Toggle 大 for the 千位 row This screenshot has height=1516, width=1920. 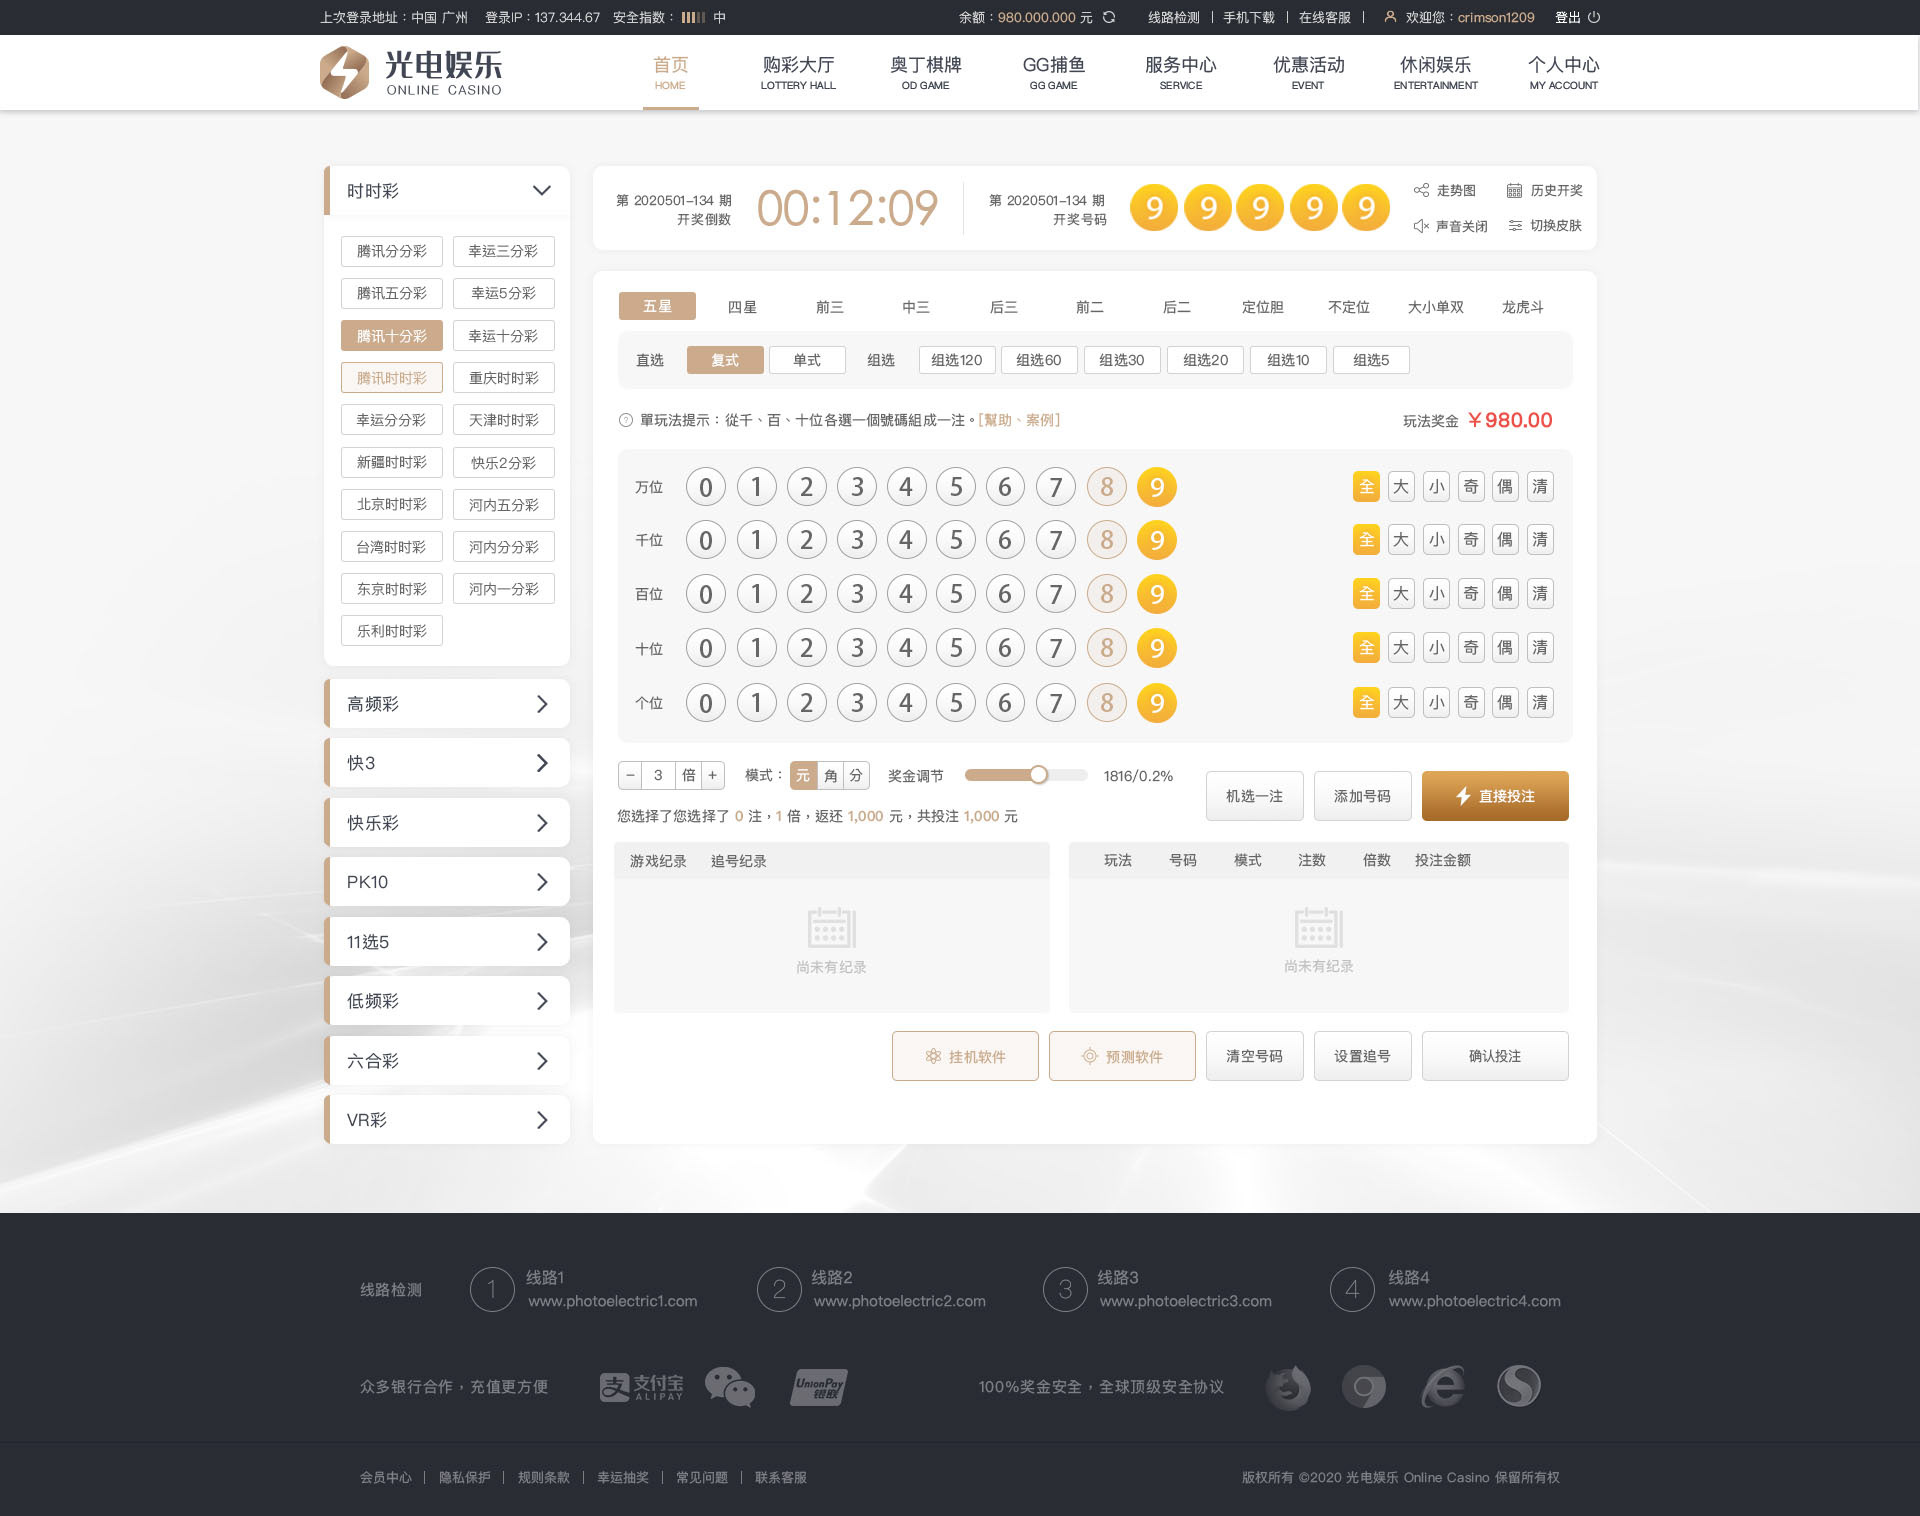[1401, 540]
